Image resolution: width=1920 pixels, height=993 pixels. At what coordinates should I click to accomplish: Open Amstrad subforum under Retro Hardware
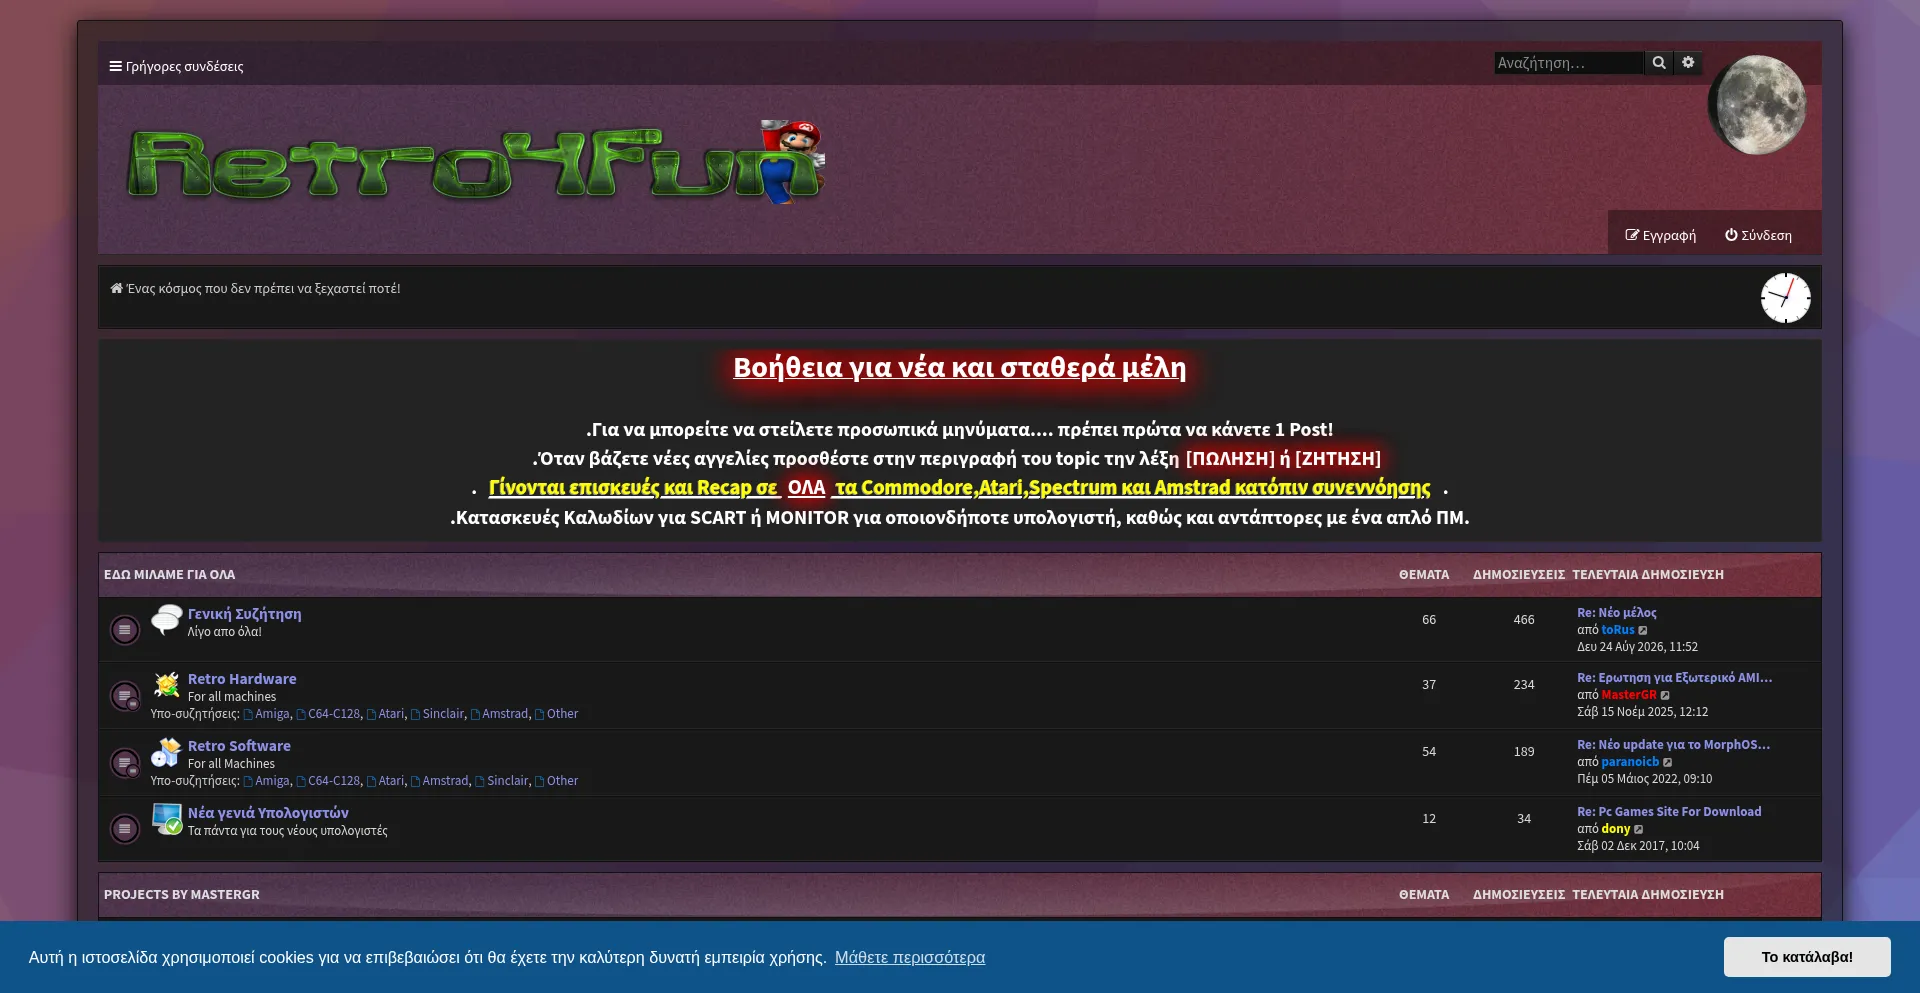coord(500,714)
